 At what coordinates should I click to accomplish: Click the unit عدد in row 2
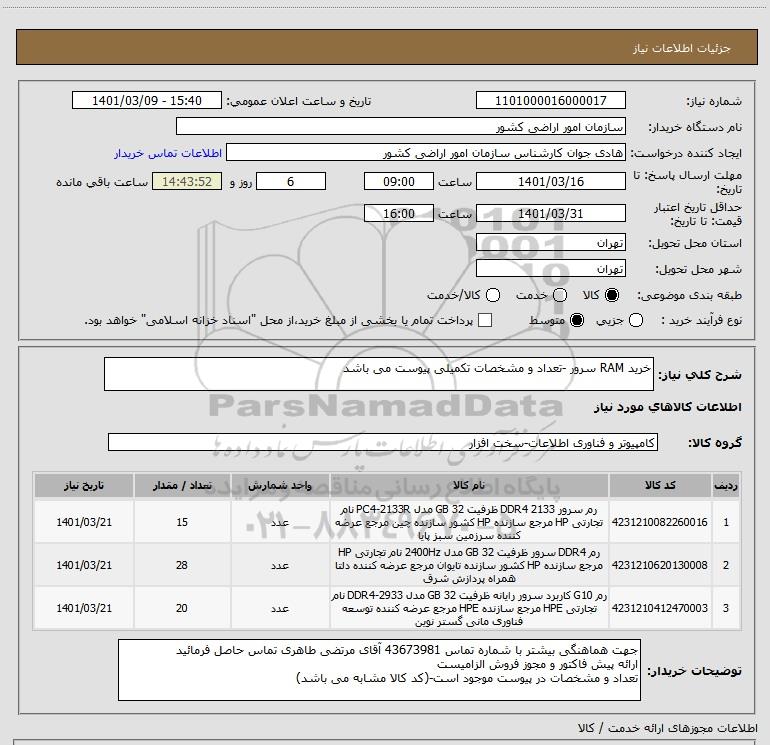280,565
